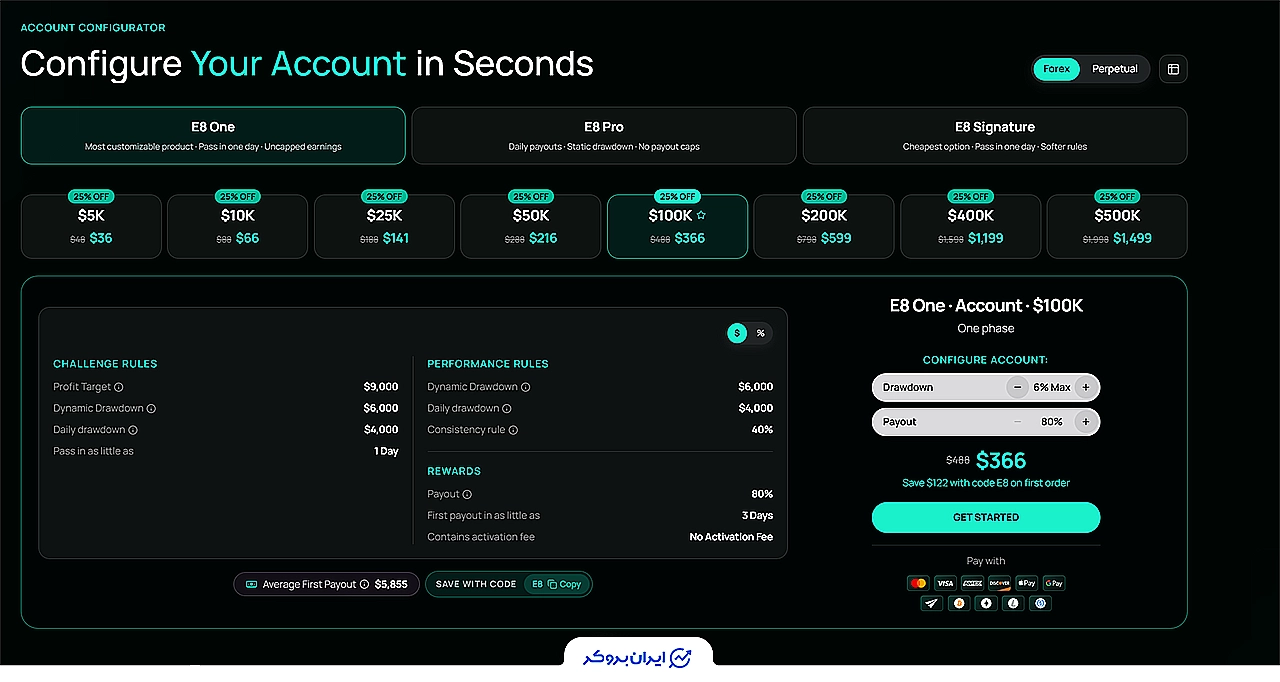Click the blue USDC coin icon
The height and width of the screenshot is (682, 1280).
(x=1040, y=603)
